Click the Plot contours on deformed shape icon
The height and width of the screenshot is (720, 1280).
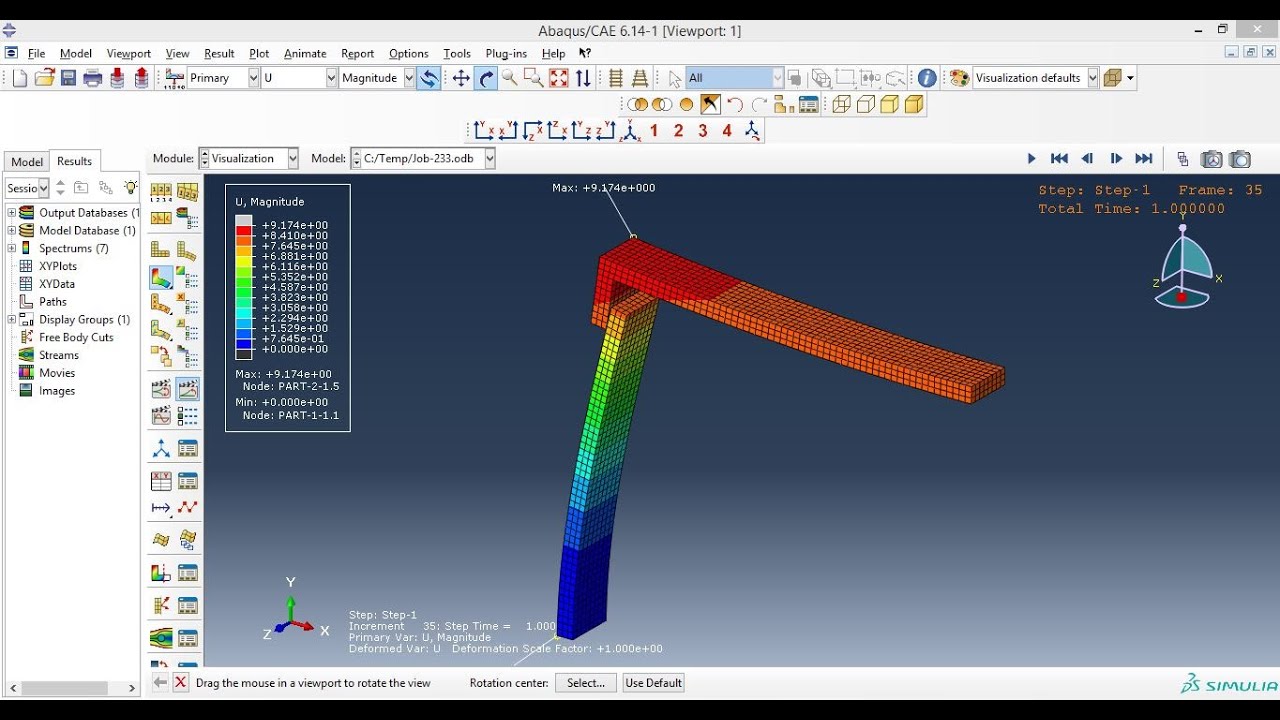pyautogui.click(x=161, y=277)
